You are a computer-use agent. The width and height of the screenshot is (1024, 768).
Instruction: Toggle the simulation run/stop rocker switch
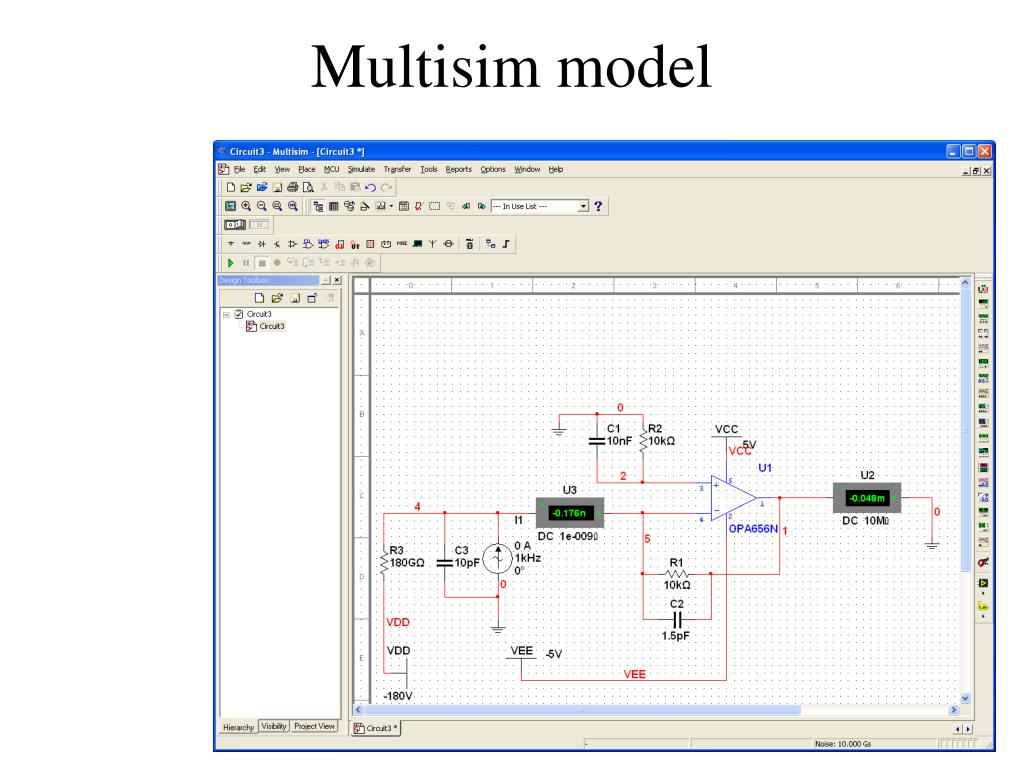pyautogui.click(x=236, y=222)
